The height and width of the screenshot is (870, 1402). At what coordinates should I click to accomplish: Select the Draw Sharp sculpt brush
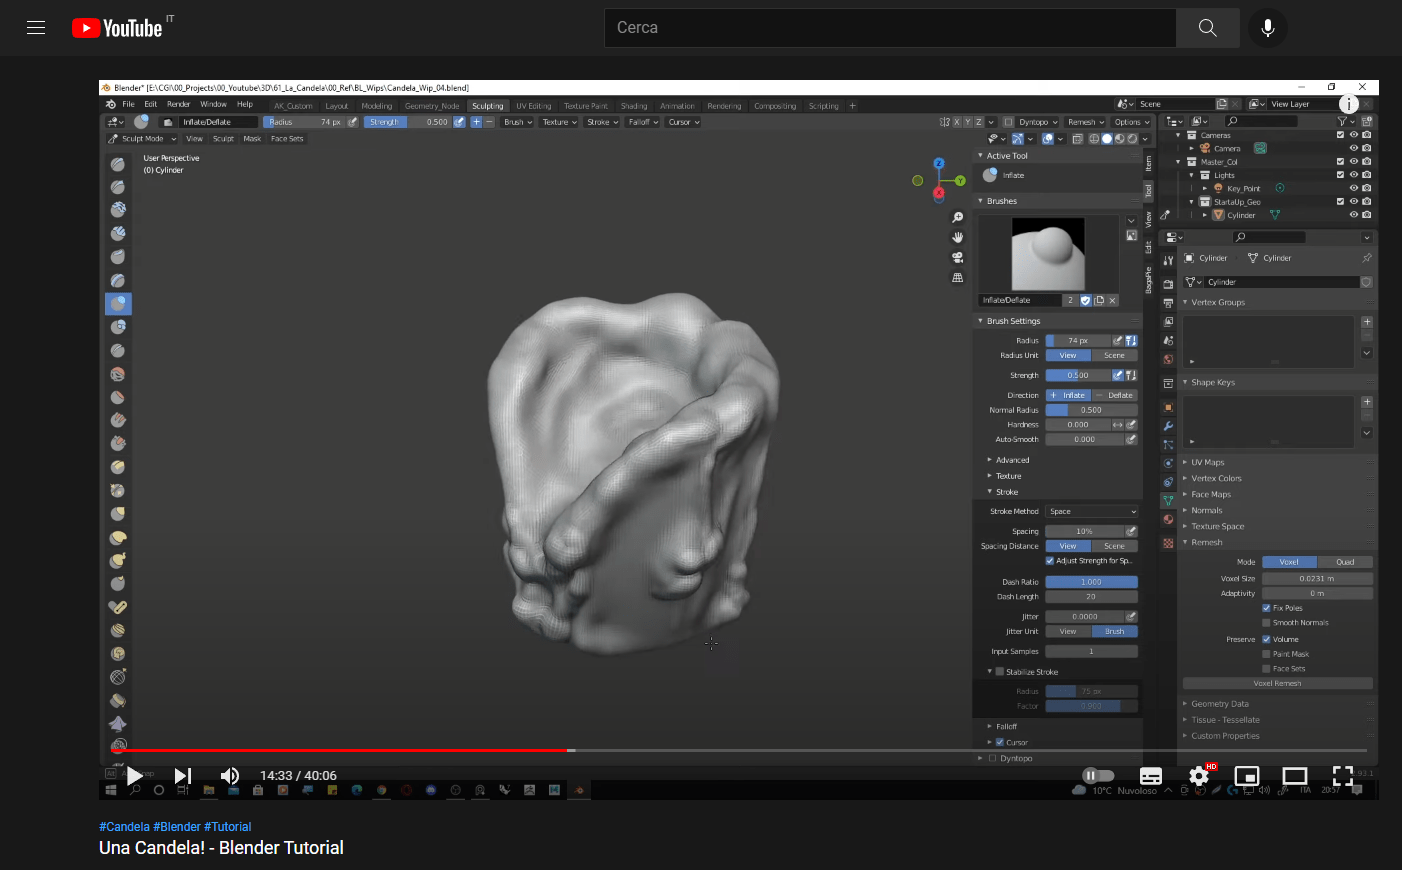click(118, 187)
